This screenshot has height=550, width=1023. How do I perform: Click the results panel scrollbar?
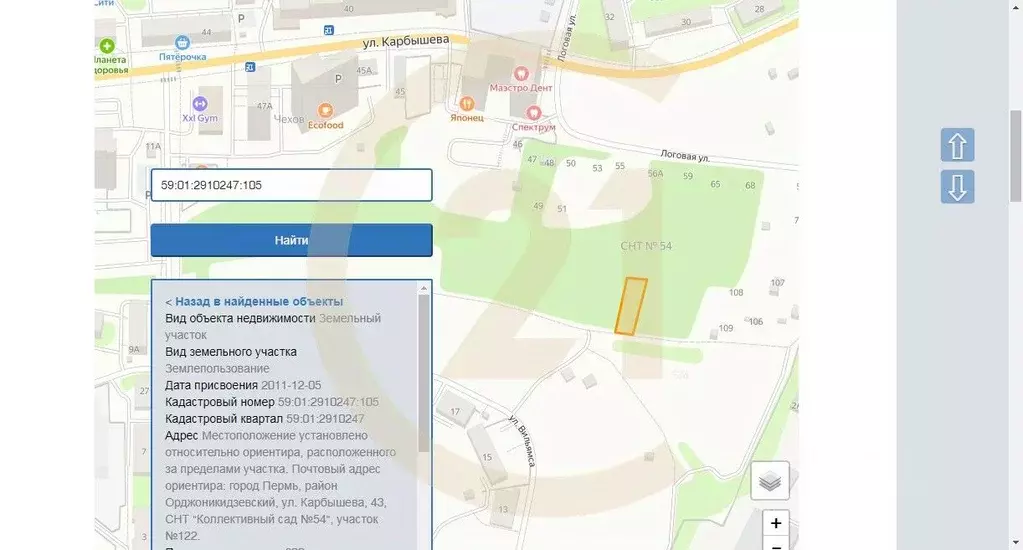pos(424,370)
